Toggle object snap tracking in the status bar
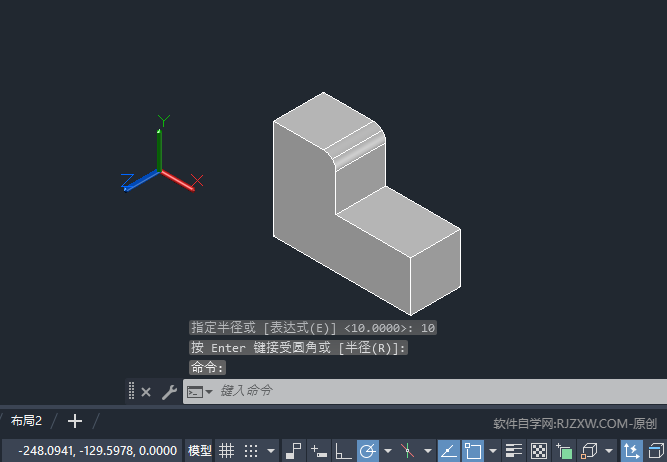 click(x=449, y=451)
